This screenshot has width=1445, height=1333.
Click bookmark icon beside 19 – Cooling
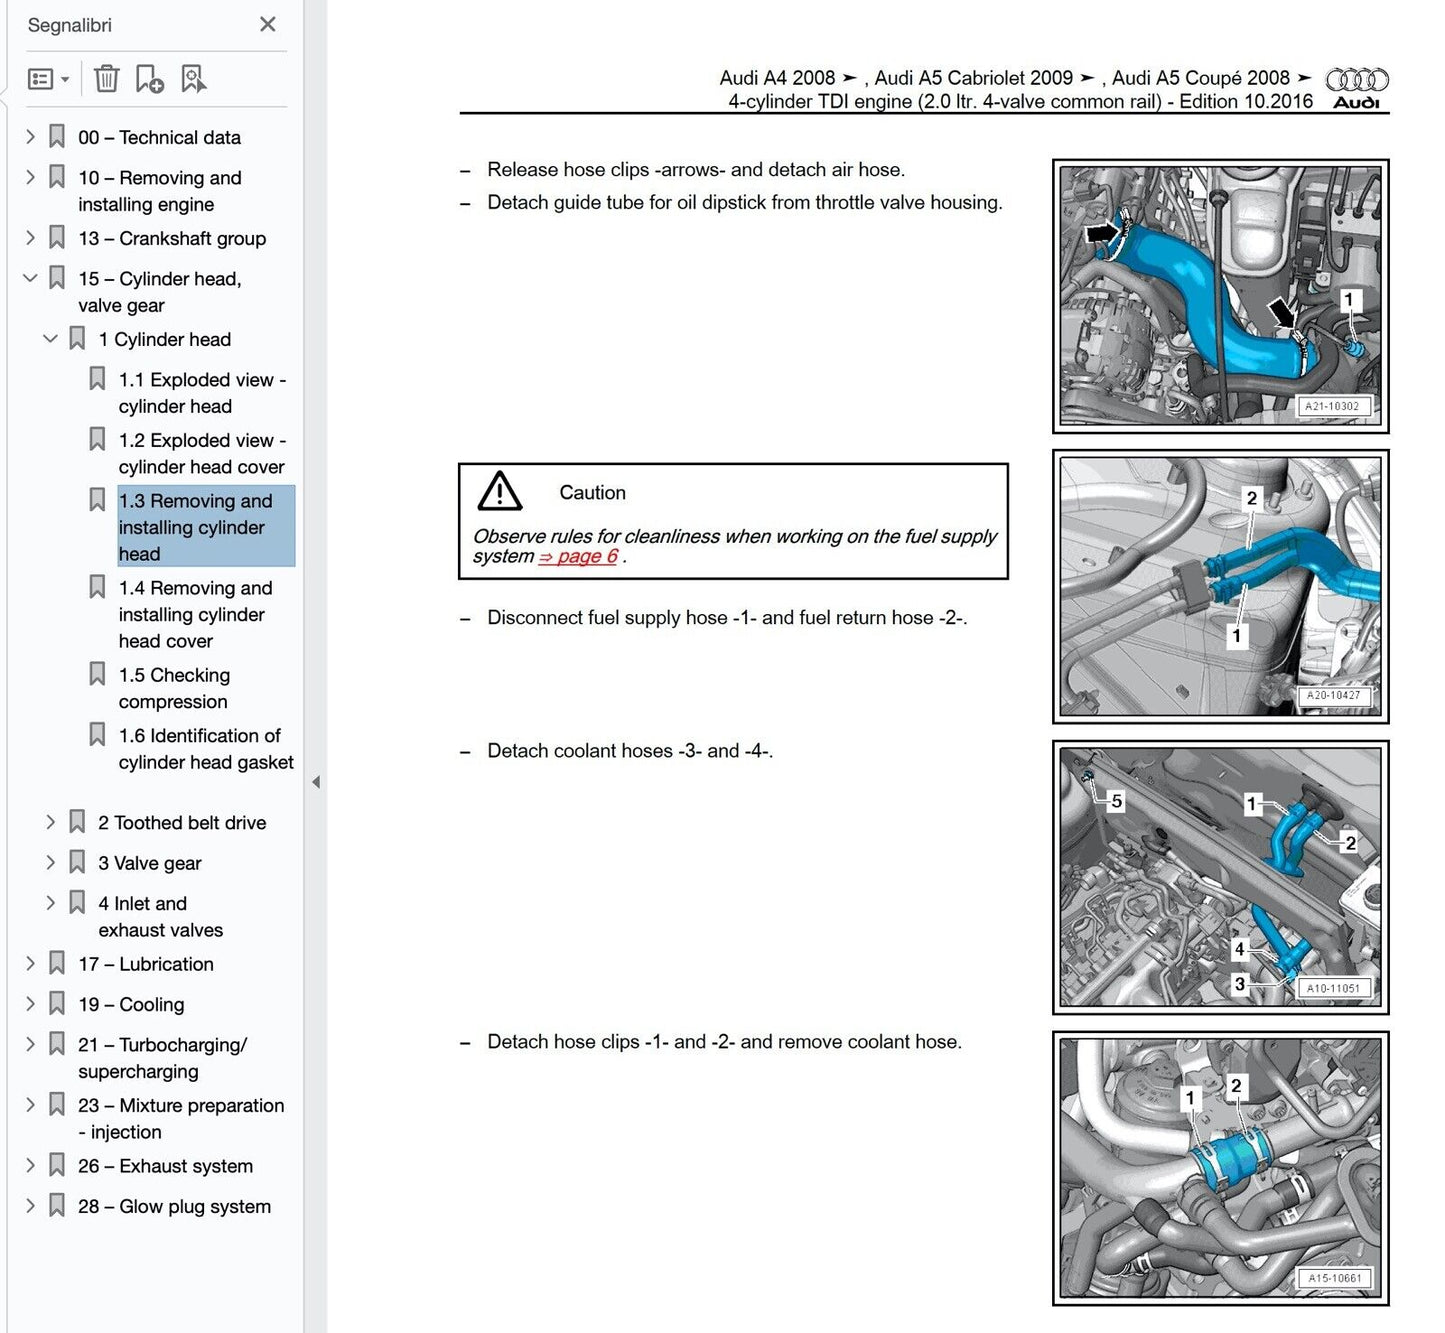pyautogui.click(x=57, y=1004)
